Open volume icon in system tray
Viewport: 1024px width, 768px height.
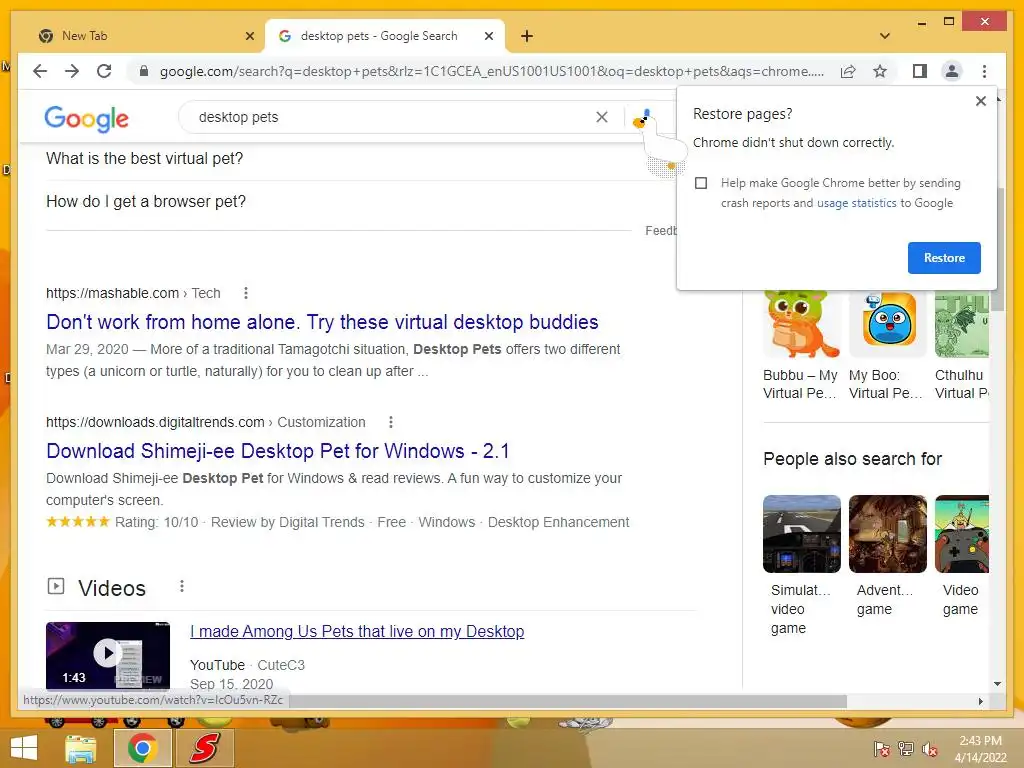click(929, 749)
